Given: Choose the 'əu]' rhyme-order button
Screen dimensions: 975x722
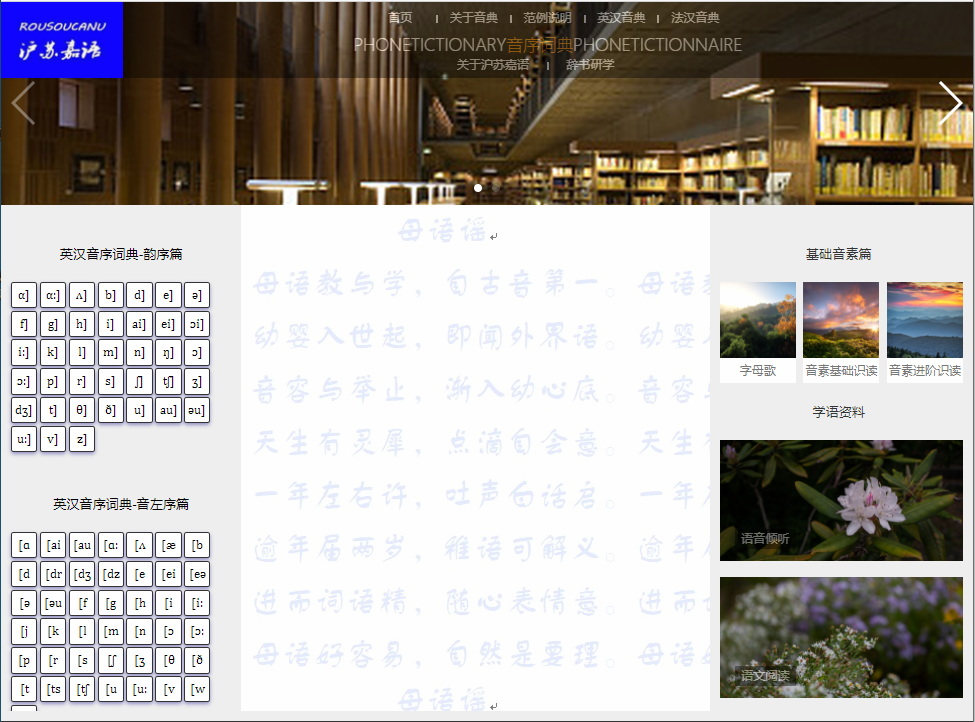Looking at the screenshot, I should [x=196, y=410].
